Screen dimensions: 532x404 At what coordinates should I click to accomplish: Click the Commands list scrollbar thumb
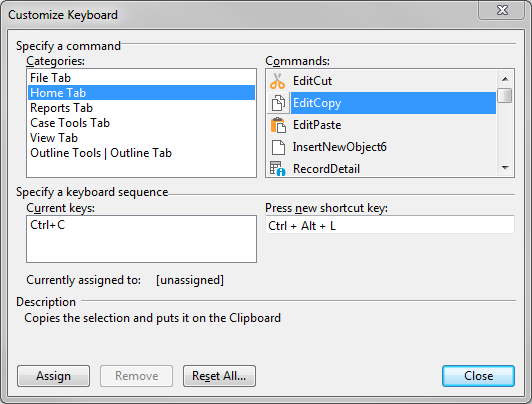(x=505, y=95)
